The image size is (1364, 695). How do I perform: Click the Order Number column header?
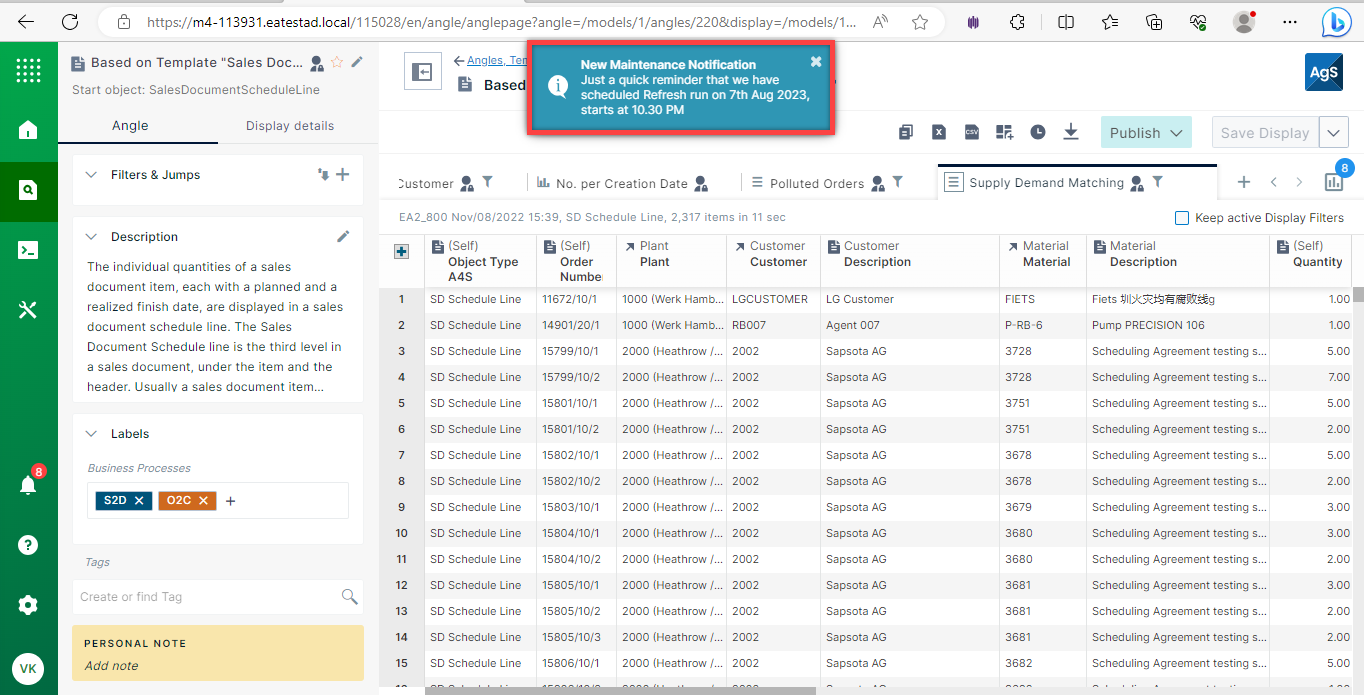tap(576, 262)
